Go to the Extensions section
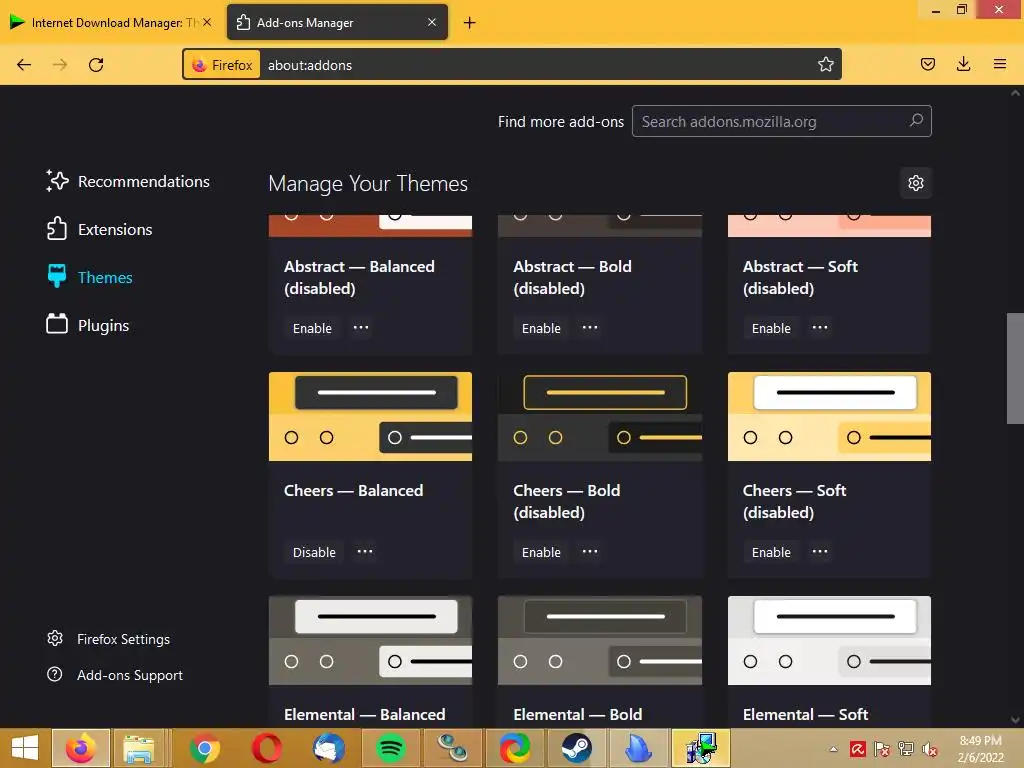Image resolution: width=1024 pixels, height=768 pixels. (x=115, y=230)
